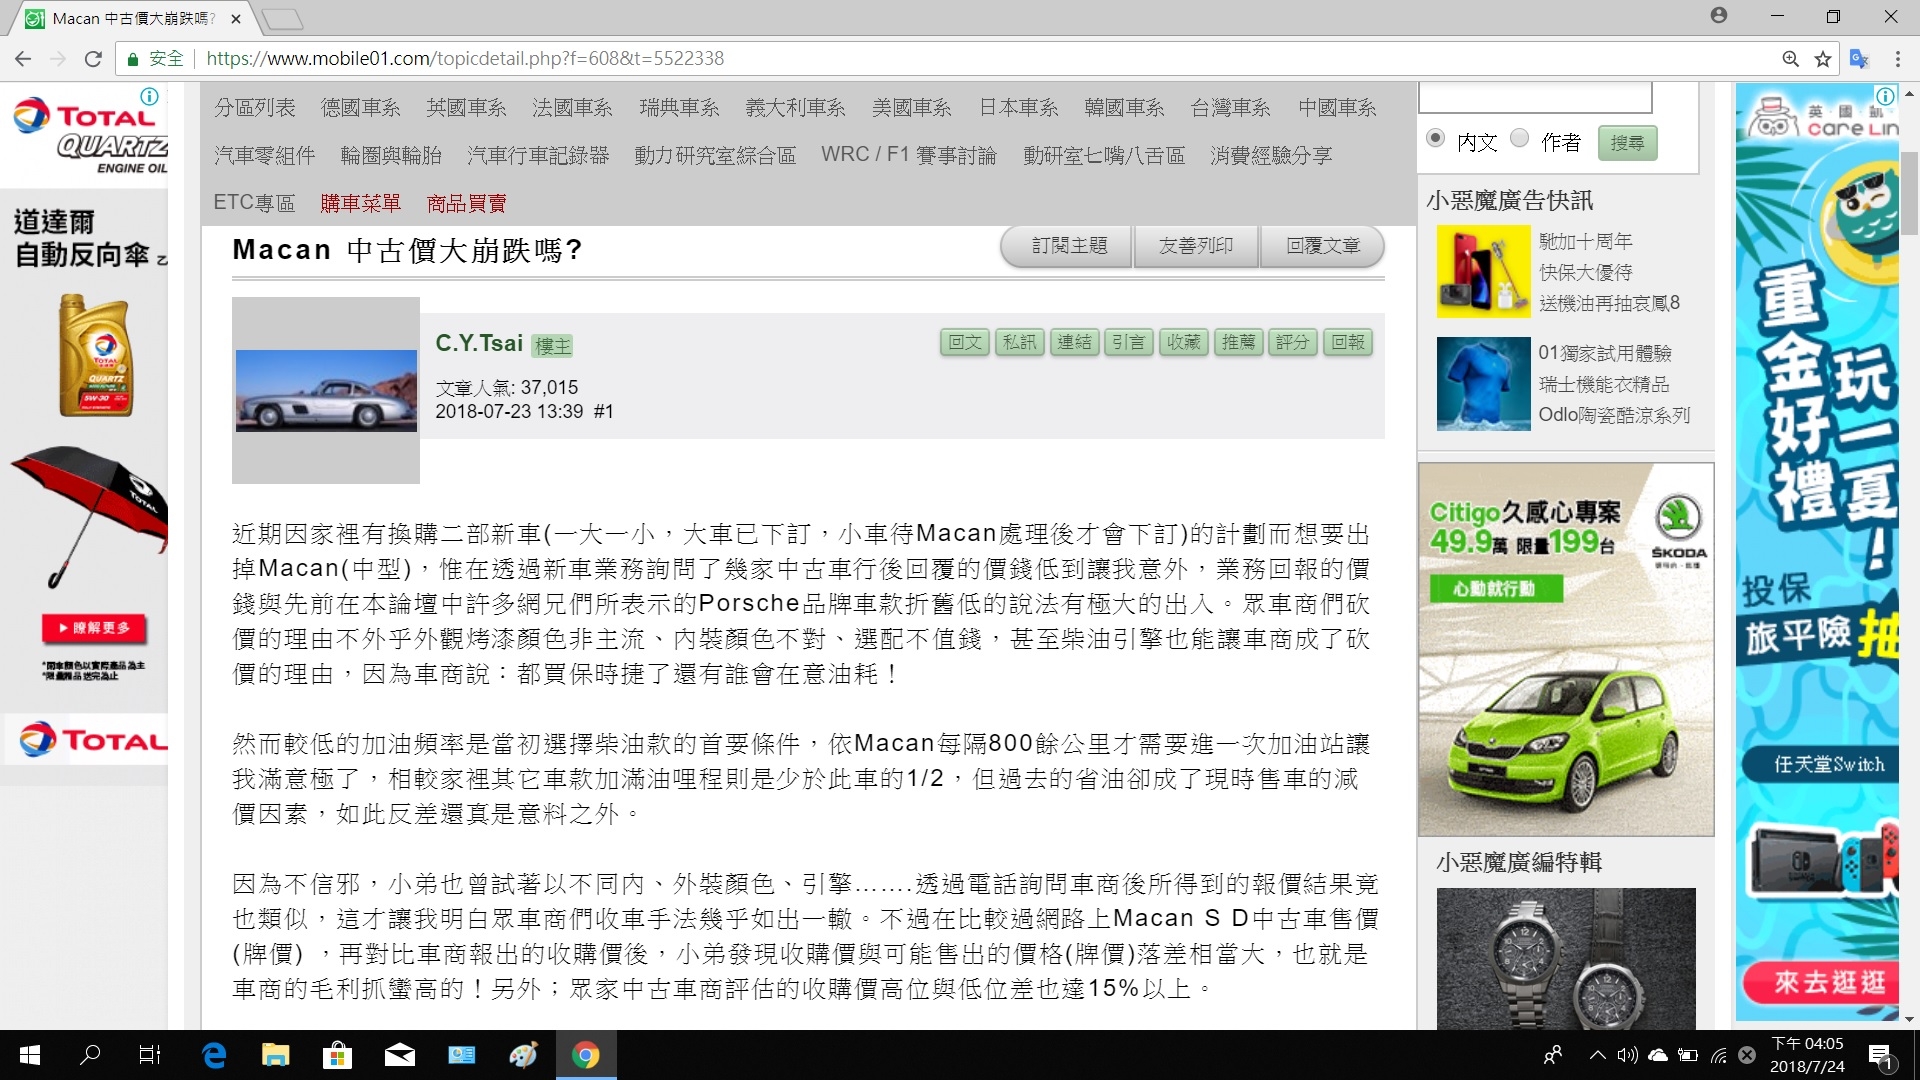1920x1080 pixels.
Task: Open the Action Center notifications
Action: pos(1880,1055)
